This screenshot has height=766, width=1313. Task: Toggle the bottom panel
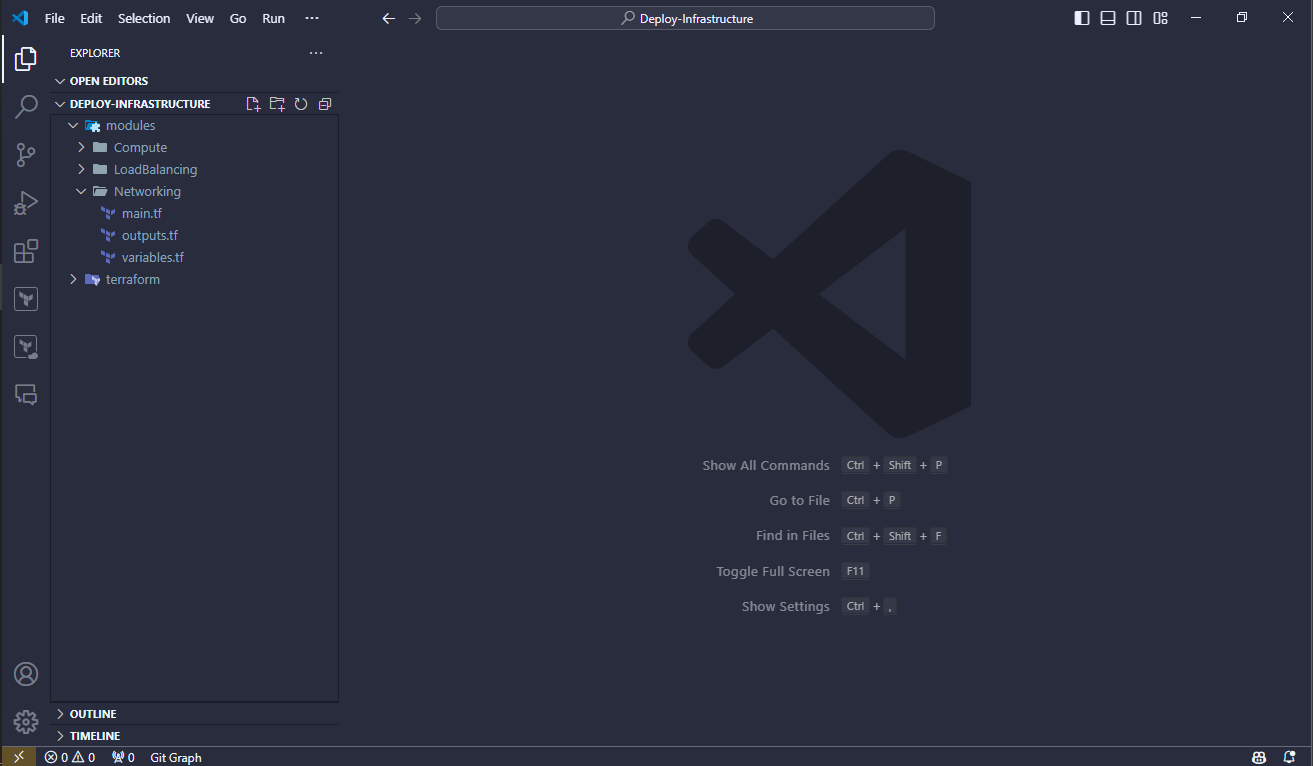[x=1108, y=18]
